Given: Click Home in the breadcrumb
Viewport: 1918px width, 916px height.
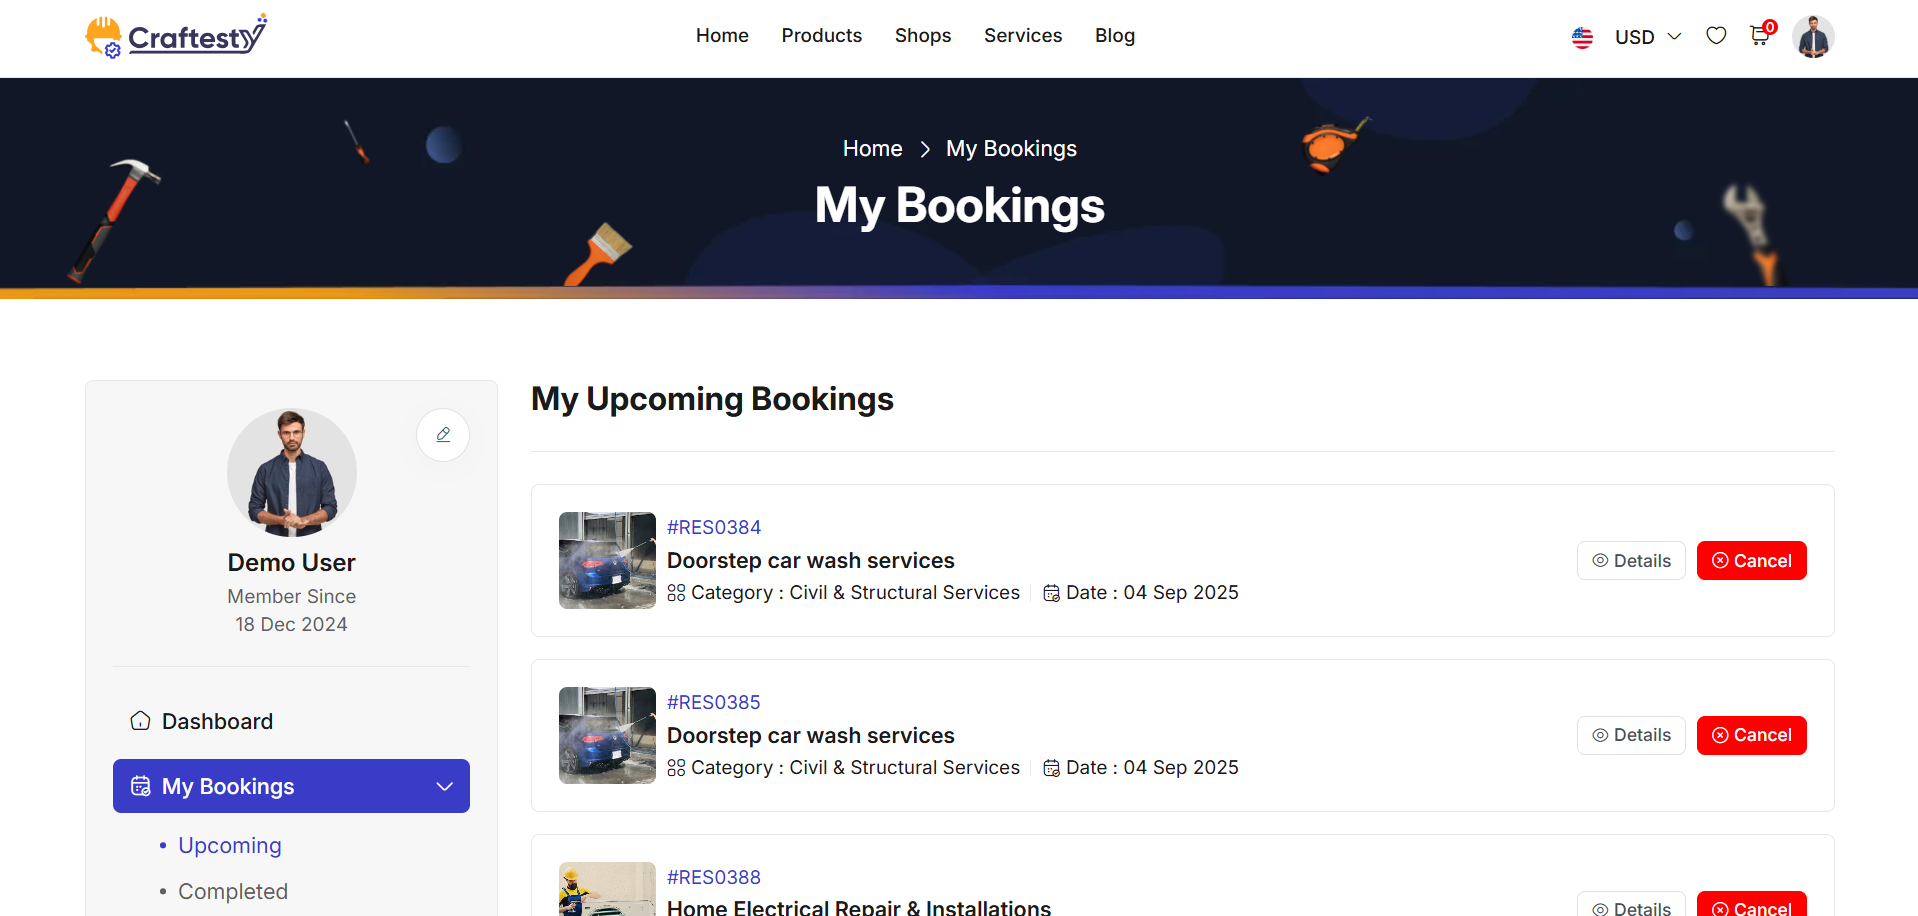Looking at the screenshot, I should (872, 149).
